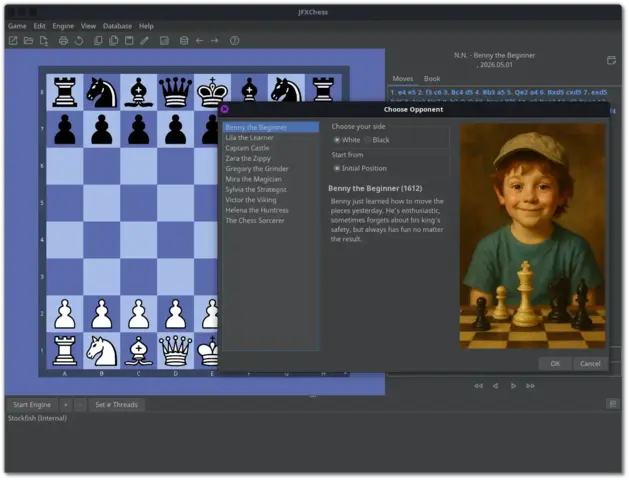The width and height of the screenshot is (629, 480).
Task: Jump to the last move
Action: click(530, 386)
